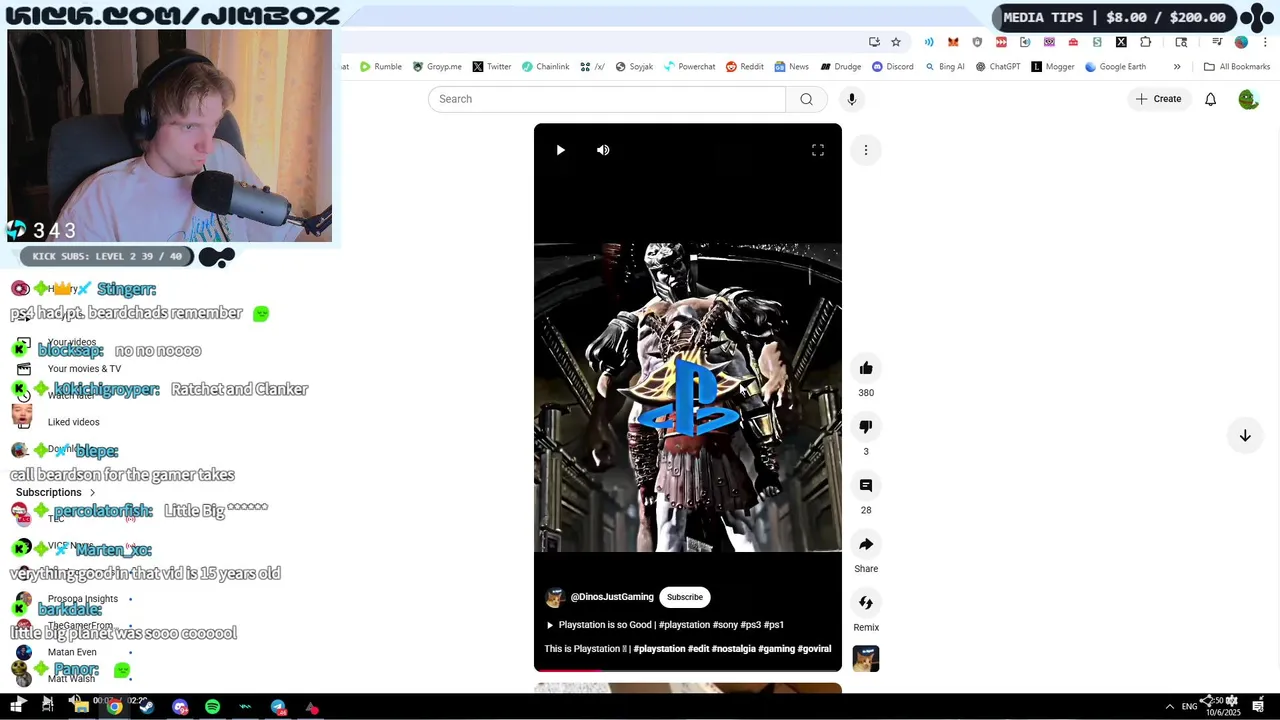This screenshot has width=1280, height=720.
Task: Submit search with magnifier button
Action: pyautogui.click(x=806, y=99)
